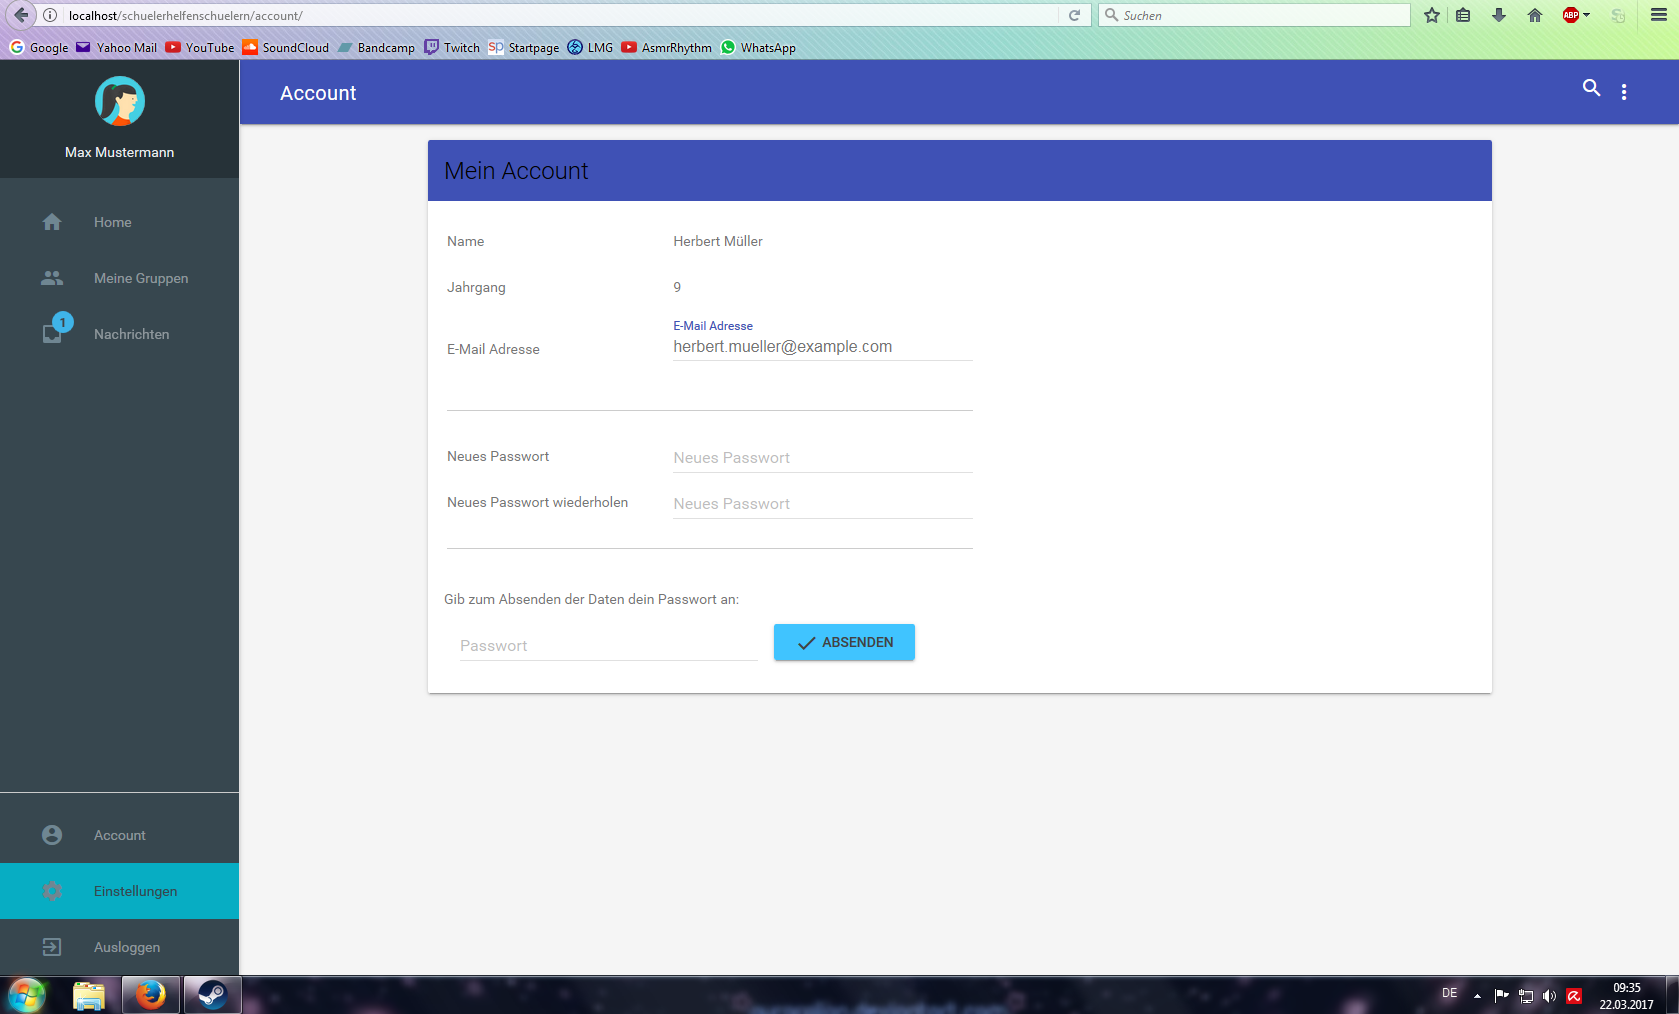Viewport: 1679px width, 1014px height.
Task: Click the Meine Gruppen people icon
Action: point(52,278)
